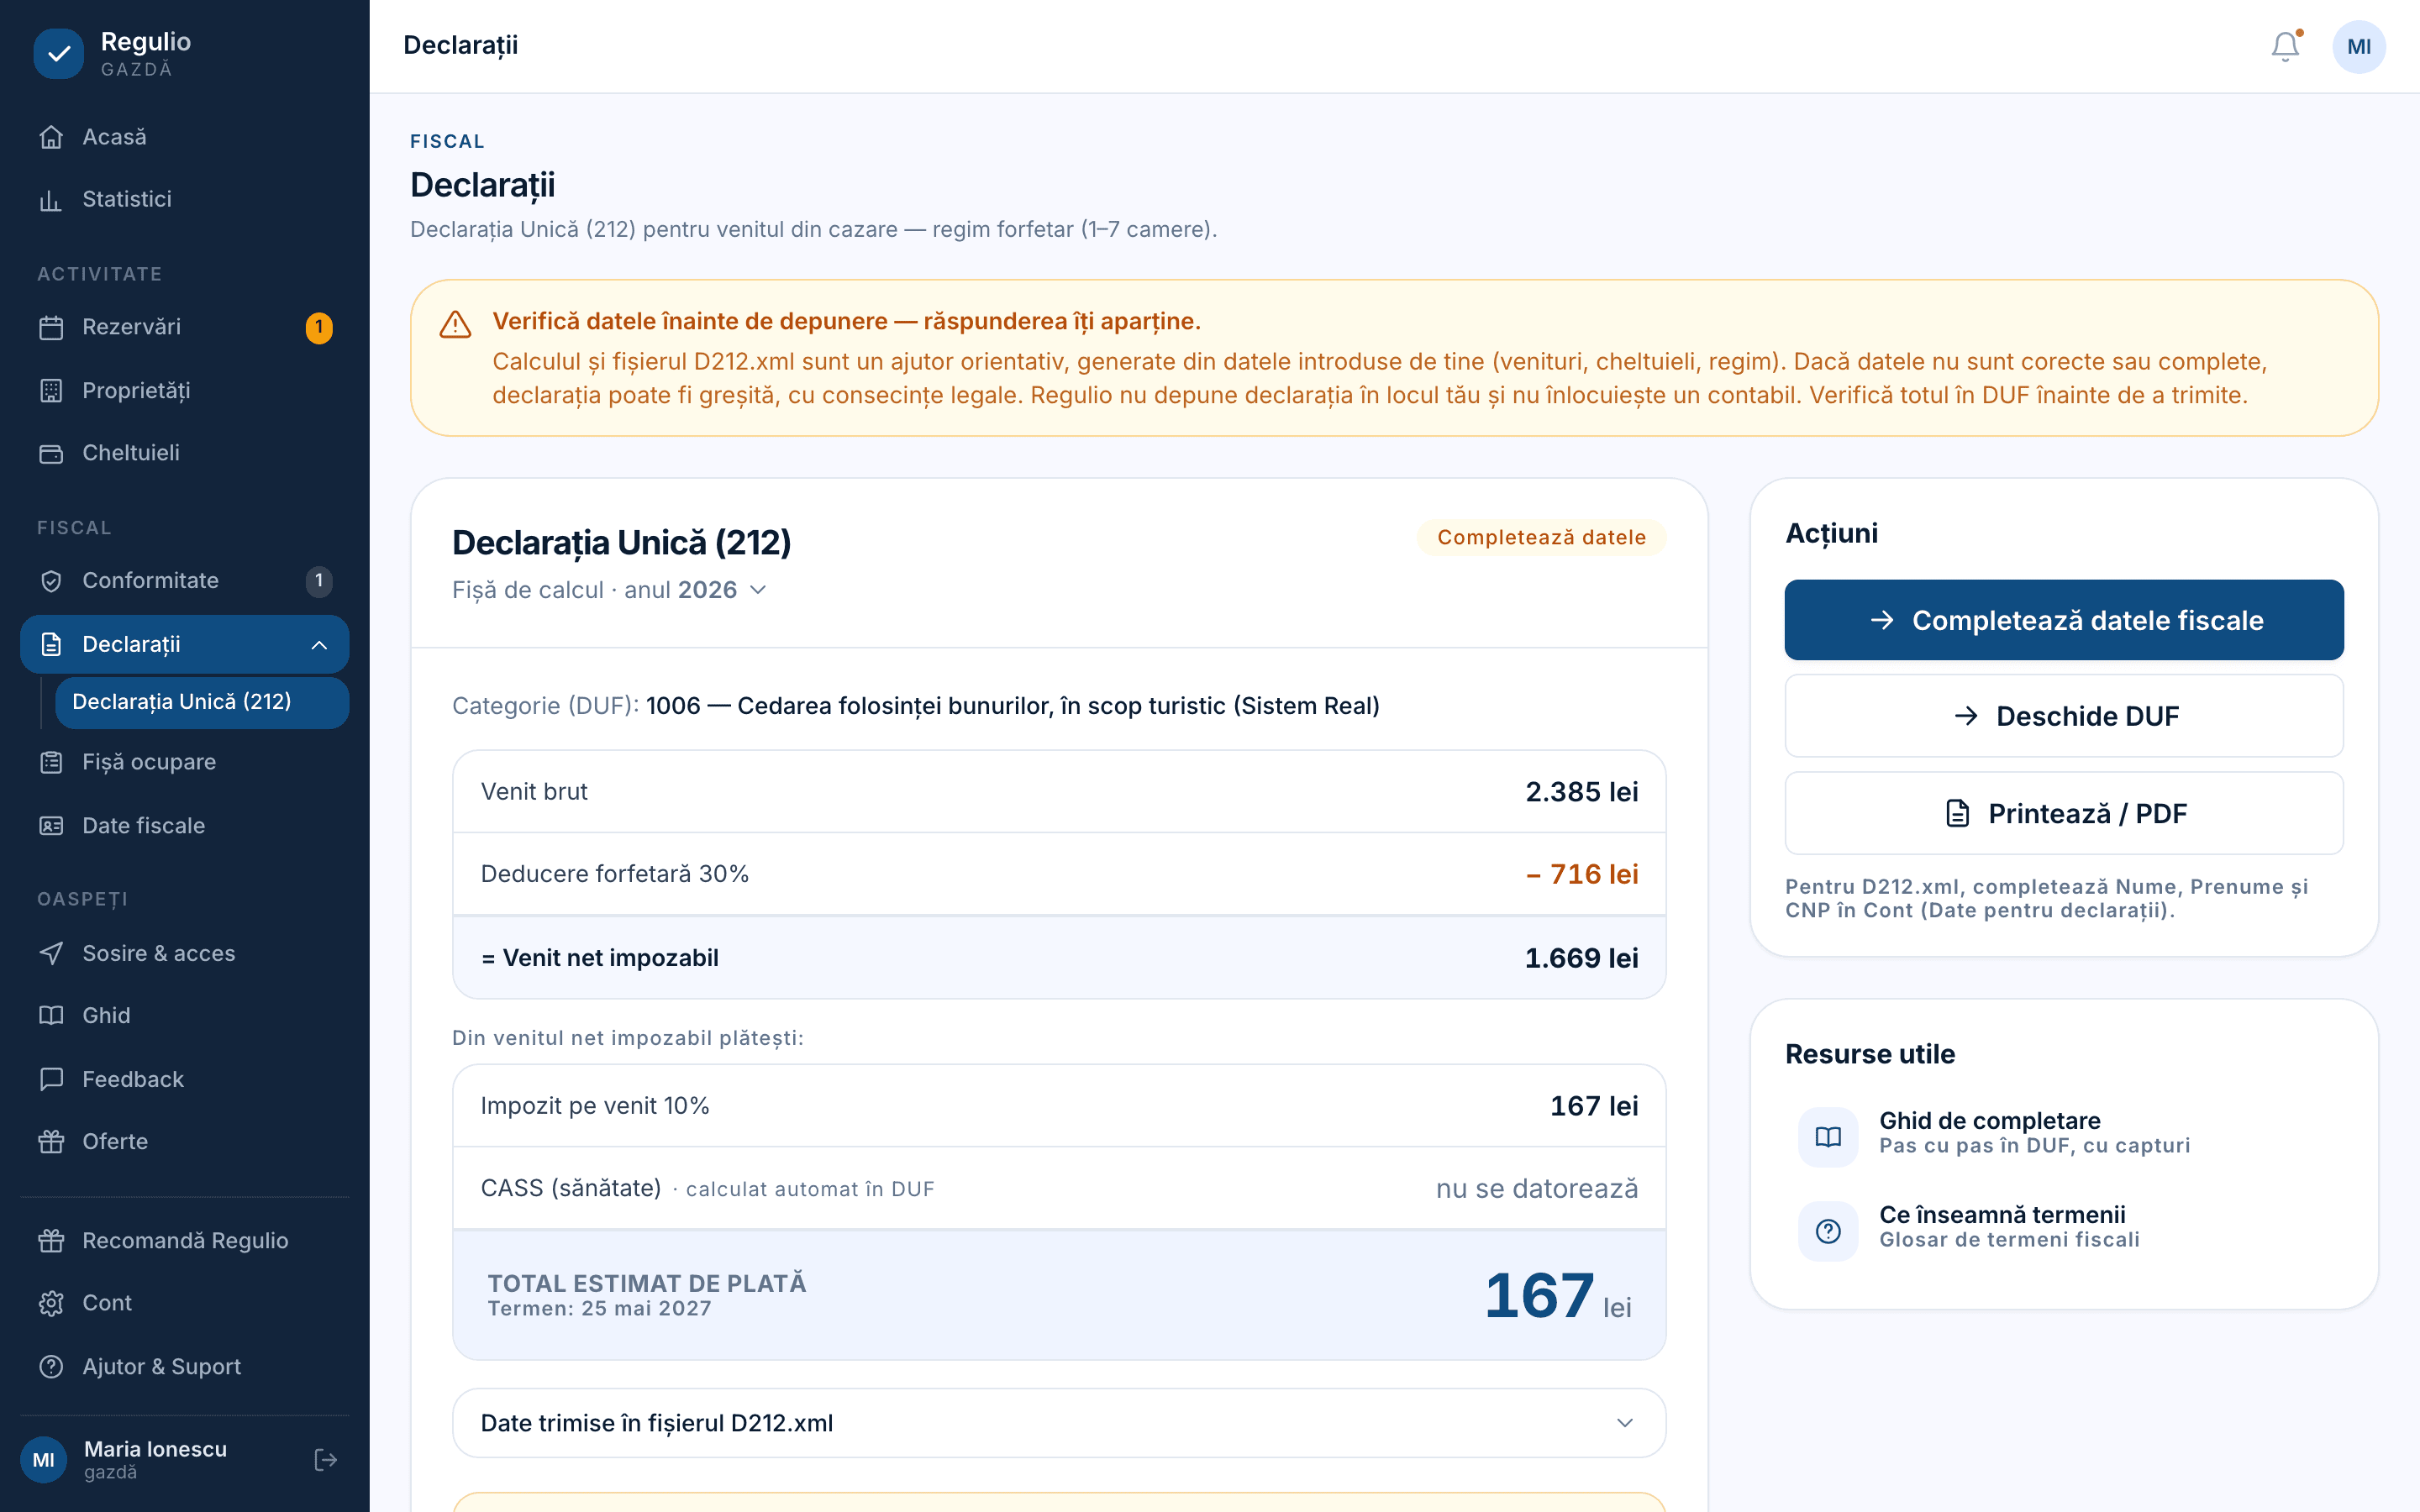Click the Oferte gift icon
Image resolution: width=2420 pixels, height=1512 pixels.
[x=51, y=1142]
